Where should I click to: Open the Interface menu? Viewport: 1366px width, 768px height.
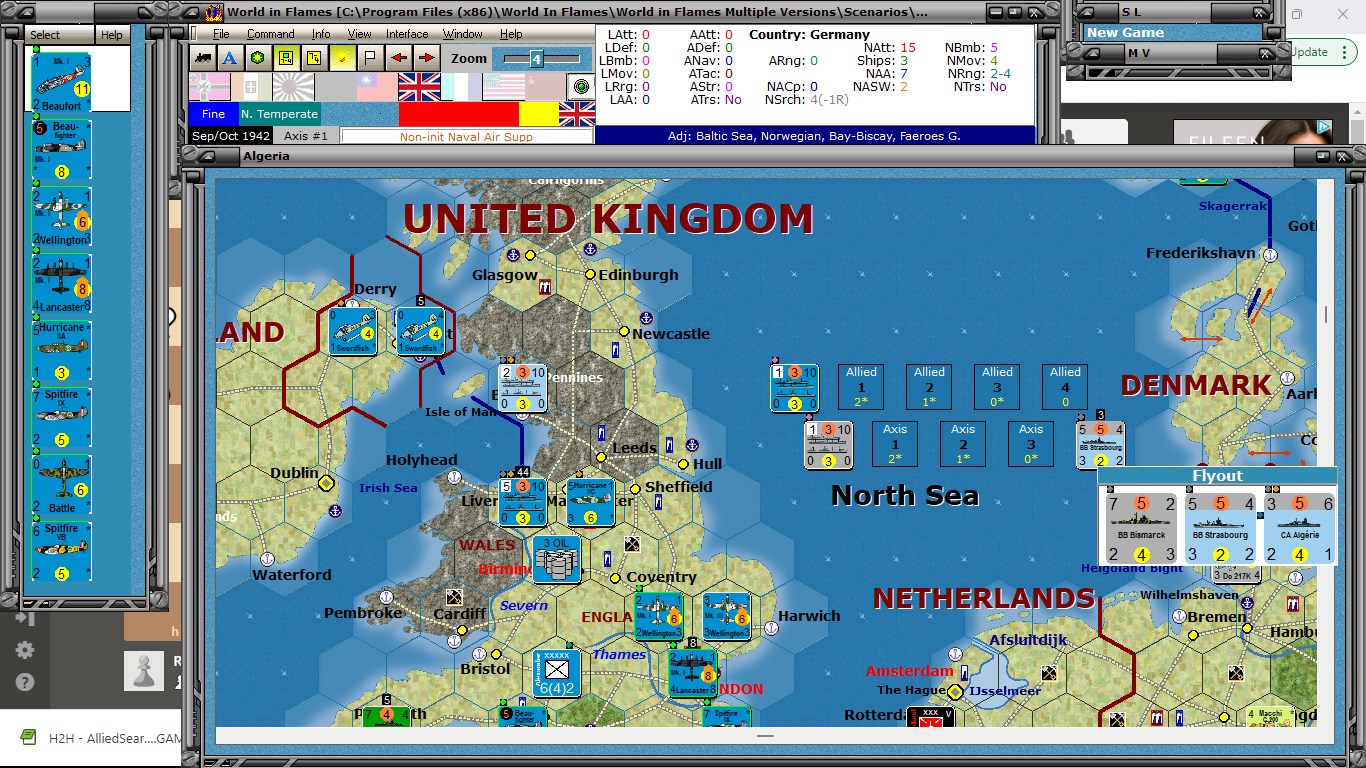(x=407, y=34)
